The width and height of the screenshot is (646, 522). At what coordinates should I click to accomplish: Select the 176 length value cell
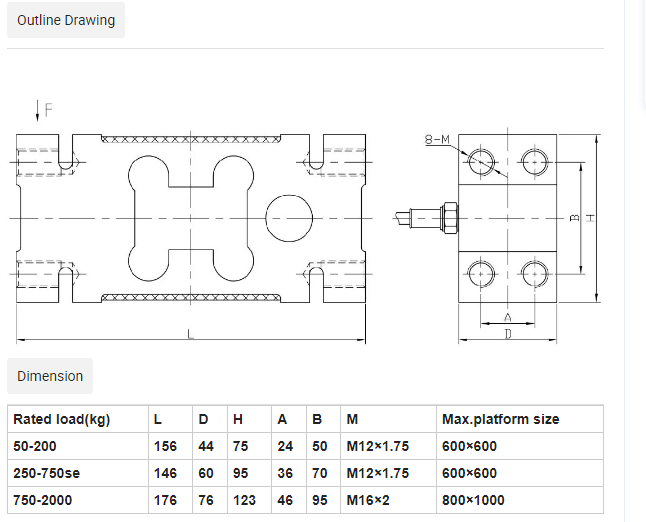[166, 500]
